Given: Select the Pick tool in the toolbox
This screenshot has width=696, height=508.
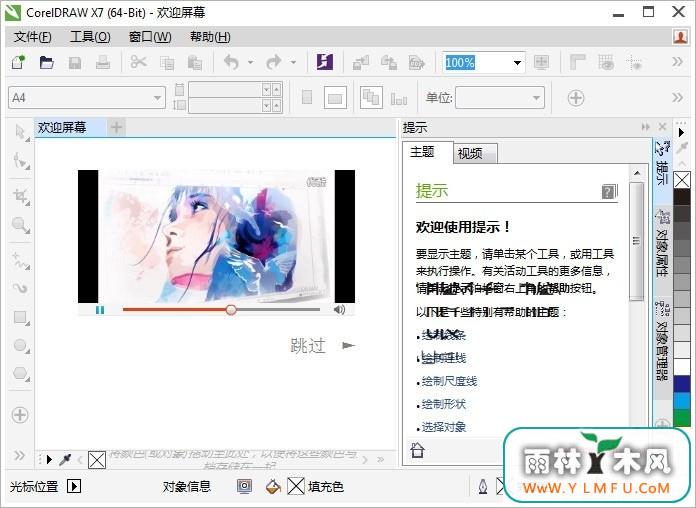Looking at the screenshot, I should [20, 133].
